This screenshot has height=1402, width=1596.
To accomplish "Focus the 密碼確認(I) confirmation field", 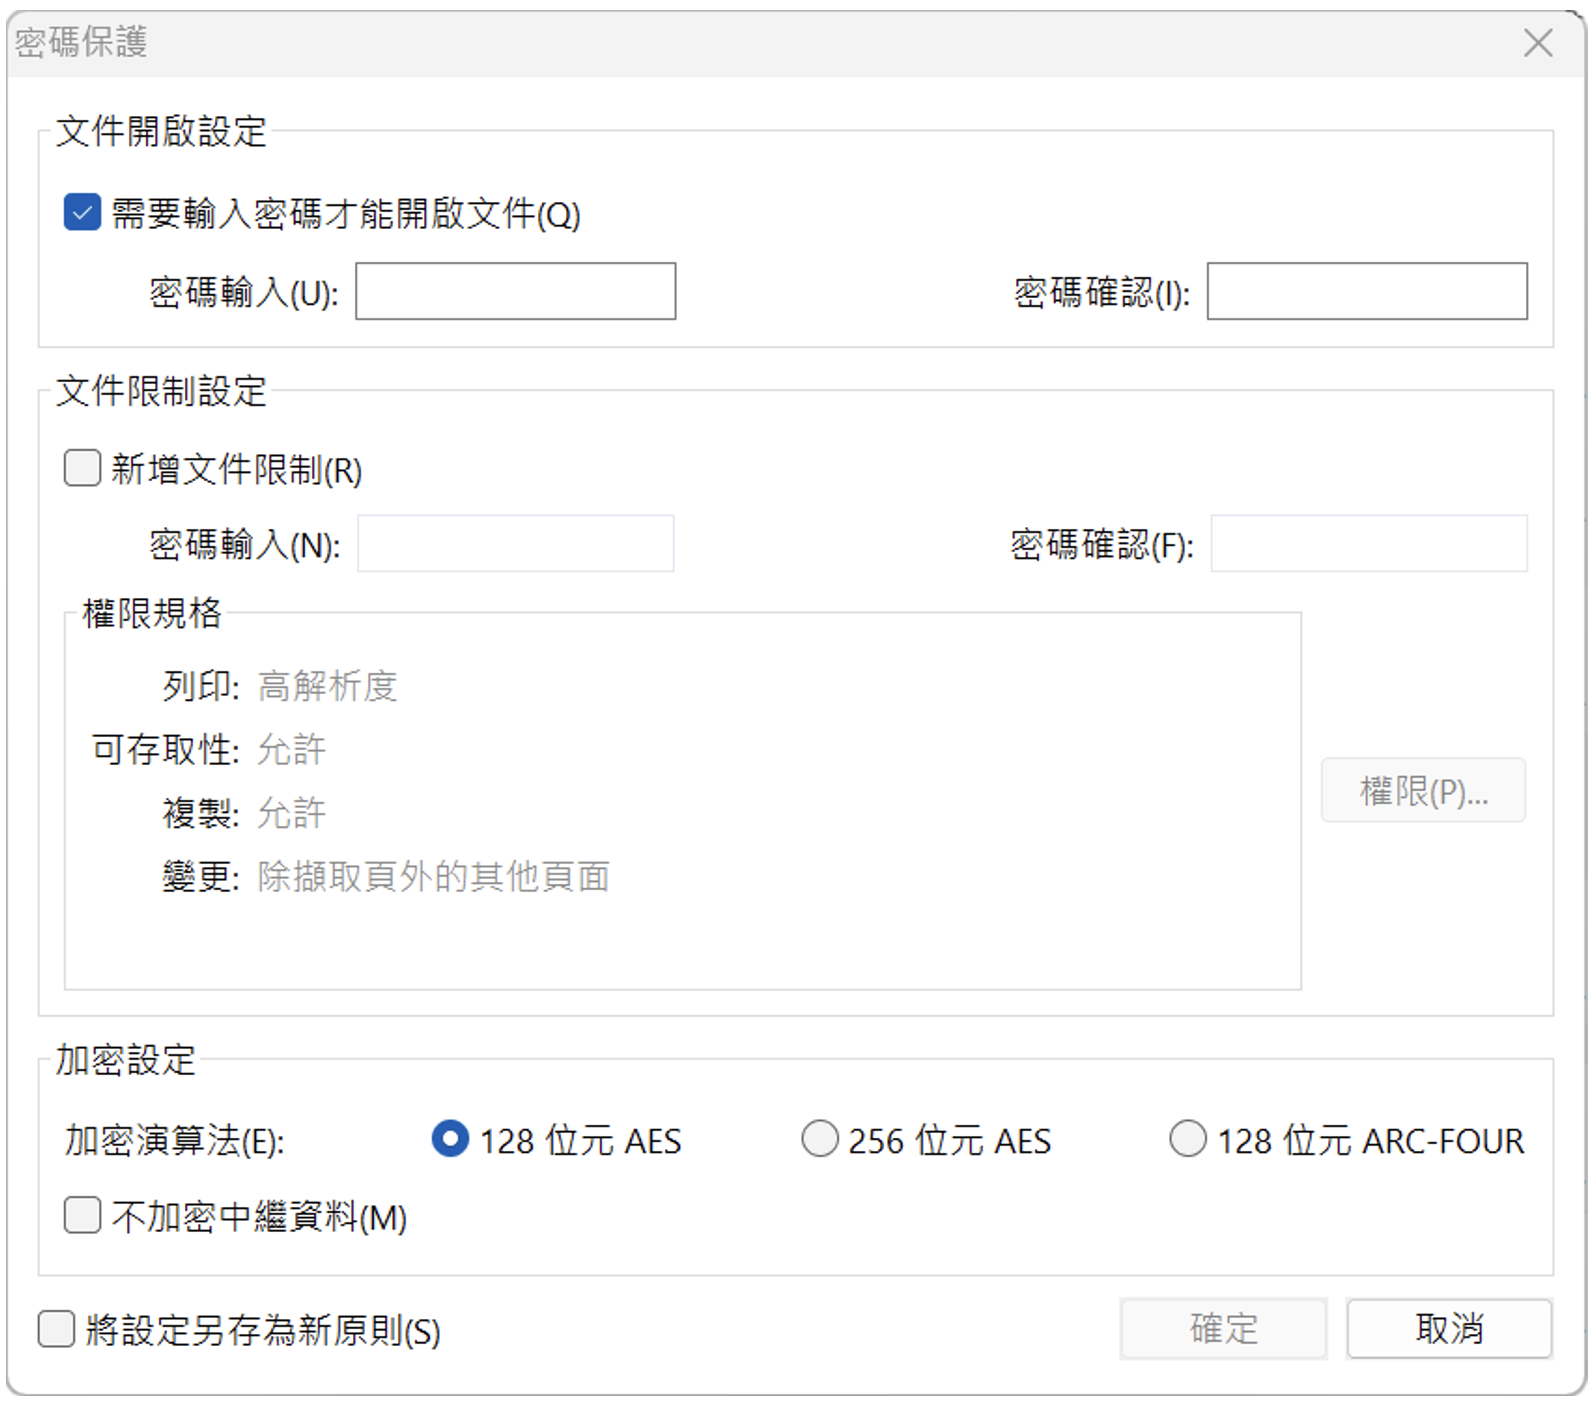I will 1366,292.
